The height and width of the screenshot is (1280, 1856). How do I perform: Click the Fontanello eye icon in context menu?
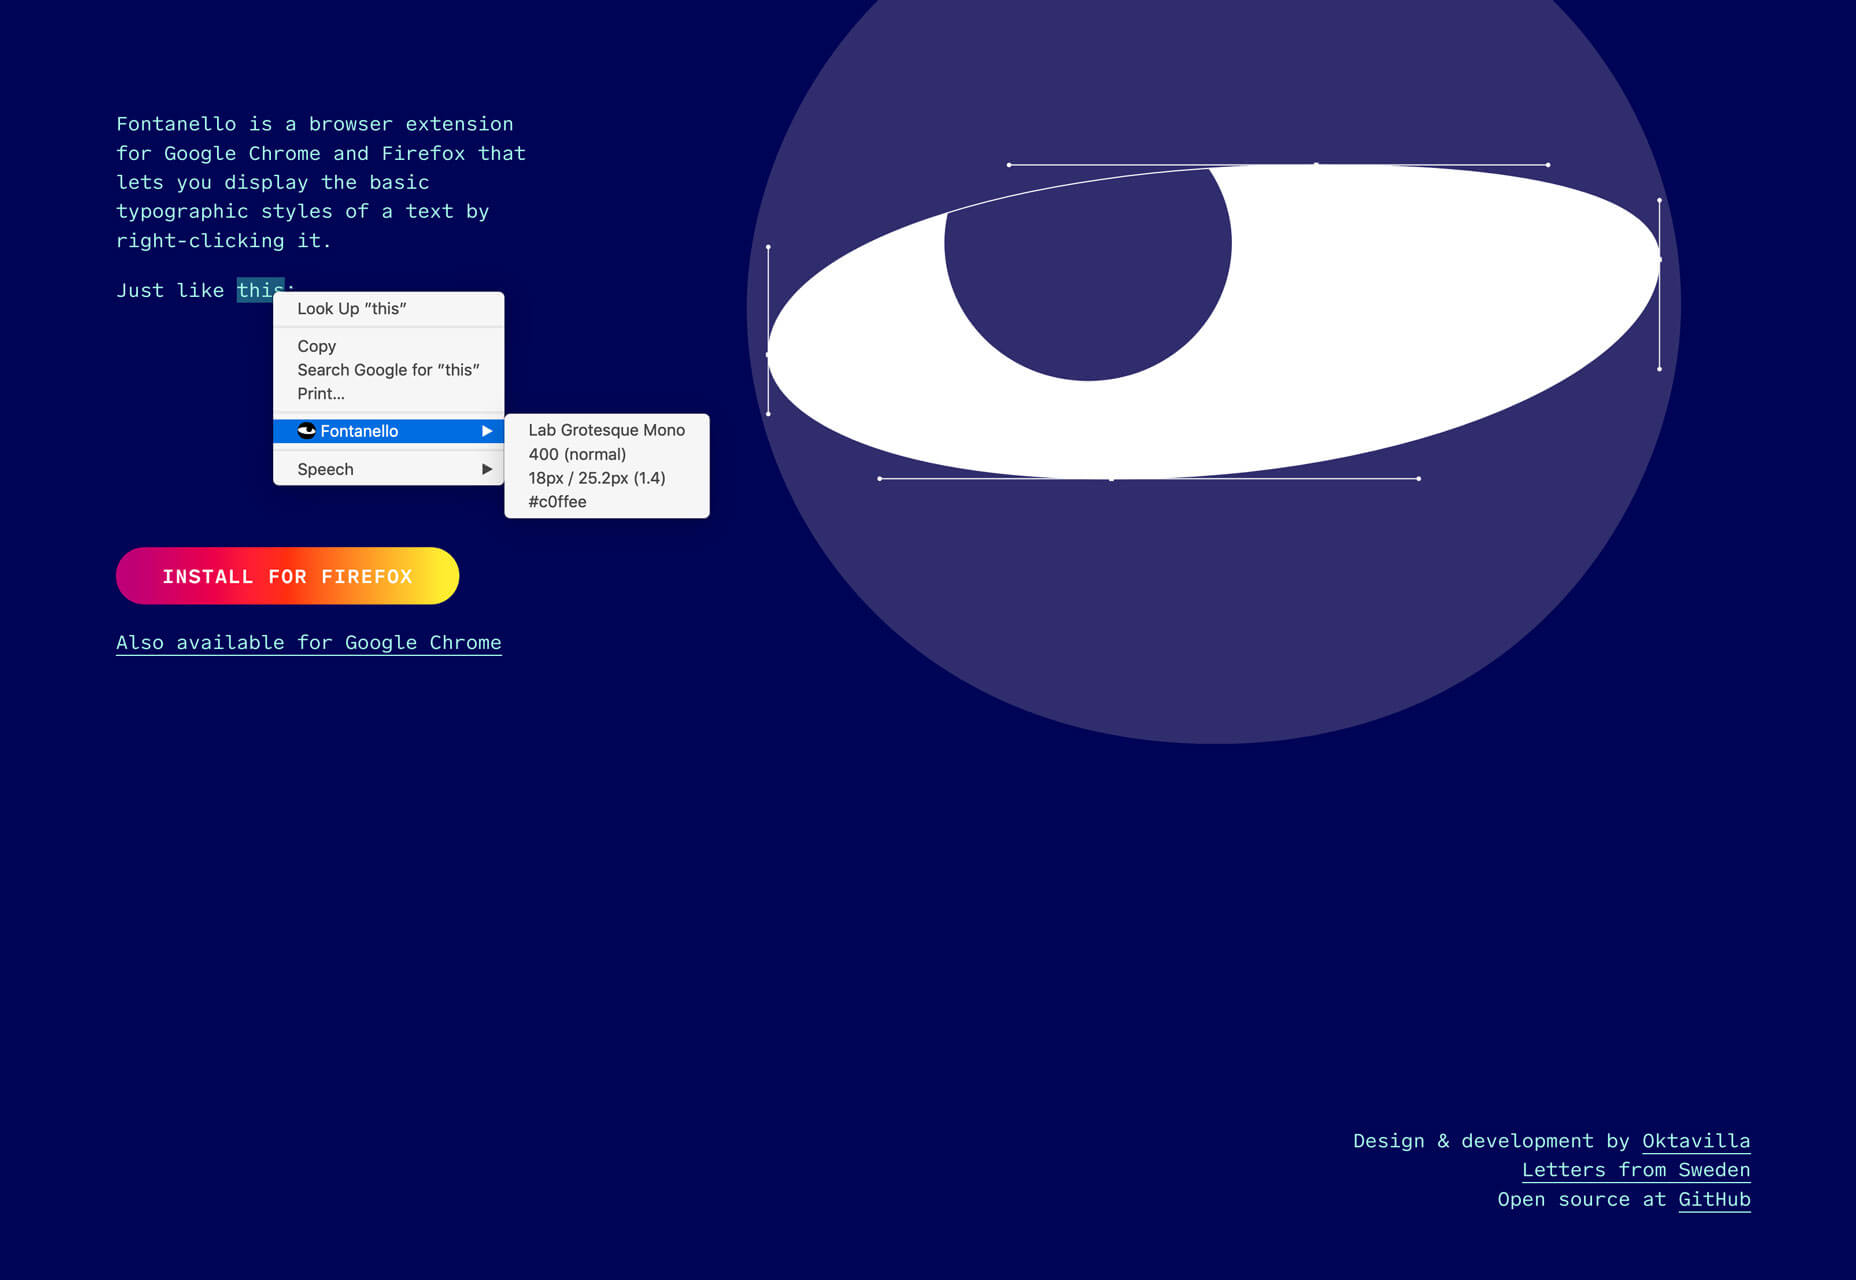tap(306, 431)
